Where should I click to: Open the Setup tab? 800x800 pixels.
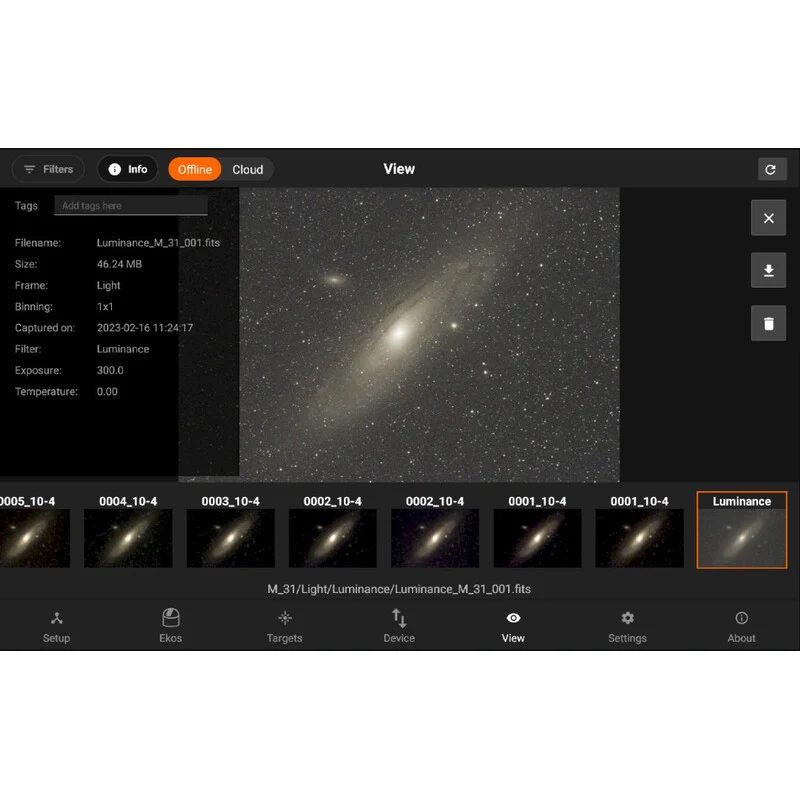[57, 627]
